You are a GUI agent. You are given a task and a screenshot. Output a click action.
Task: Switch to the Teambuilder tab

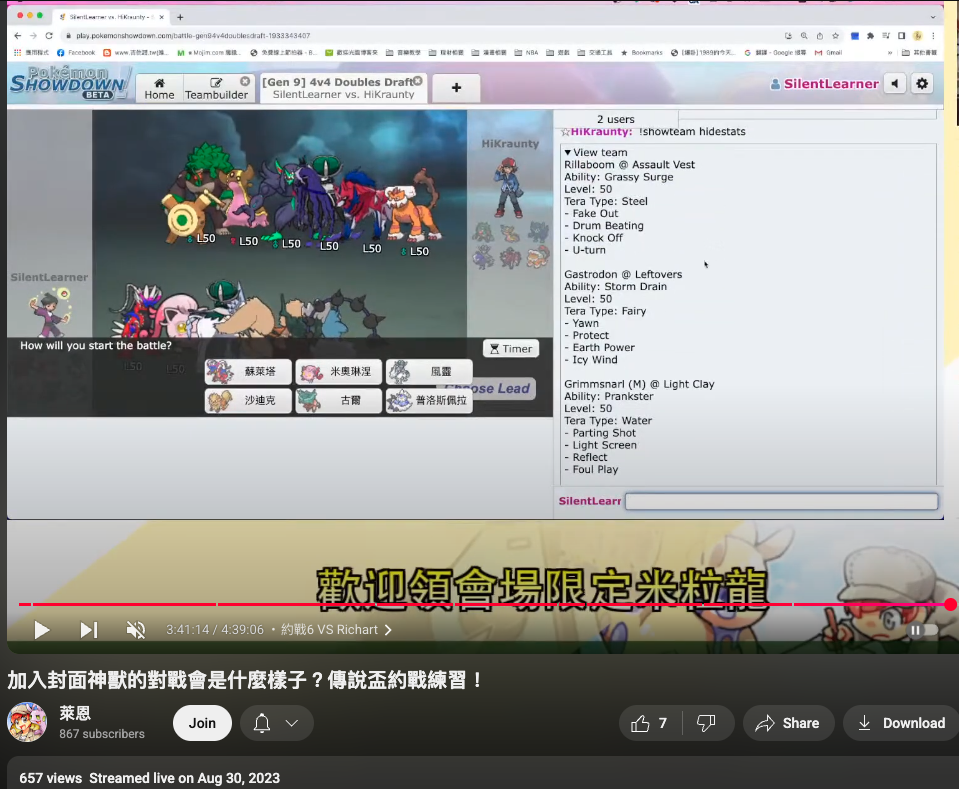coord(216,88)
